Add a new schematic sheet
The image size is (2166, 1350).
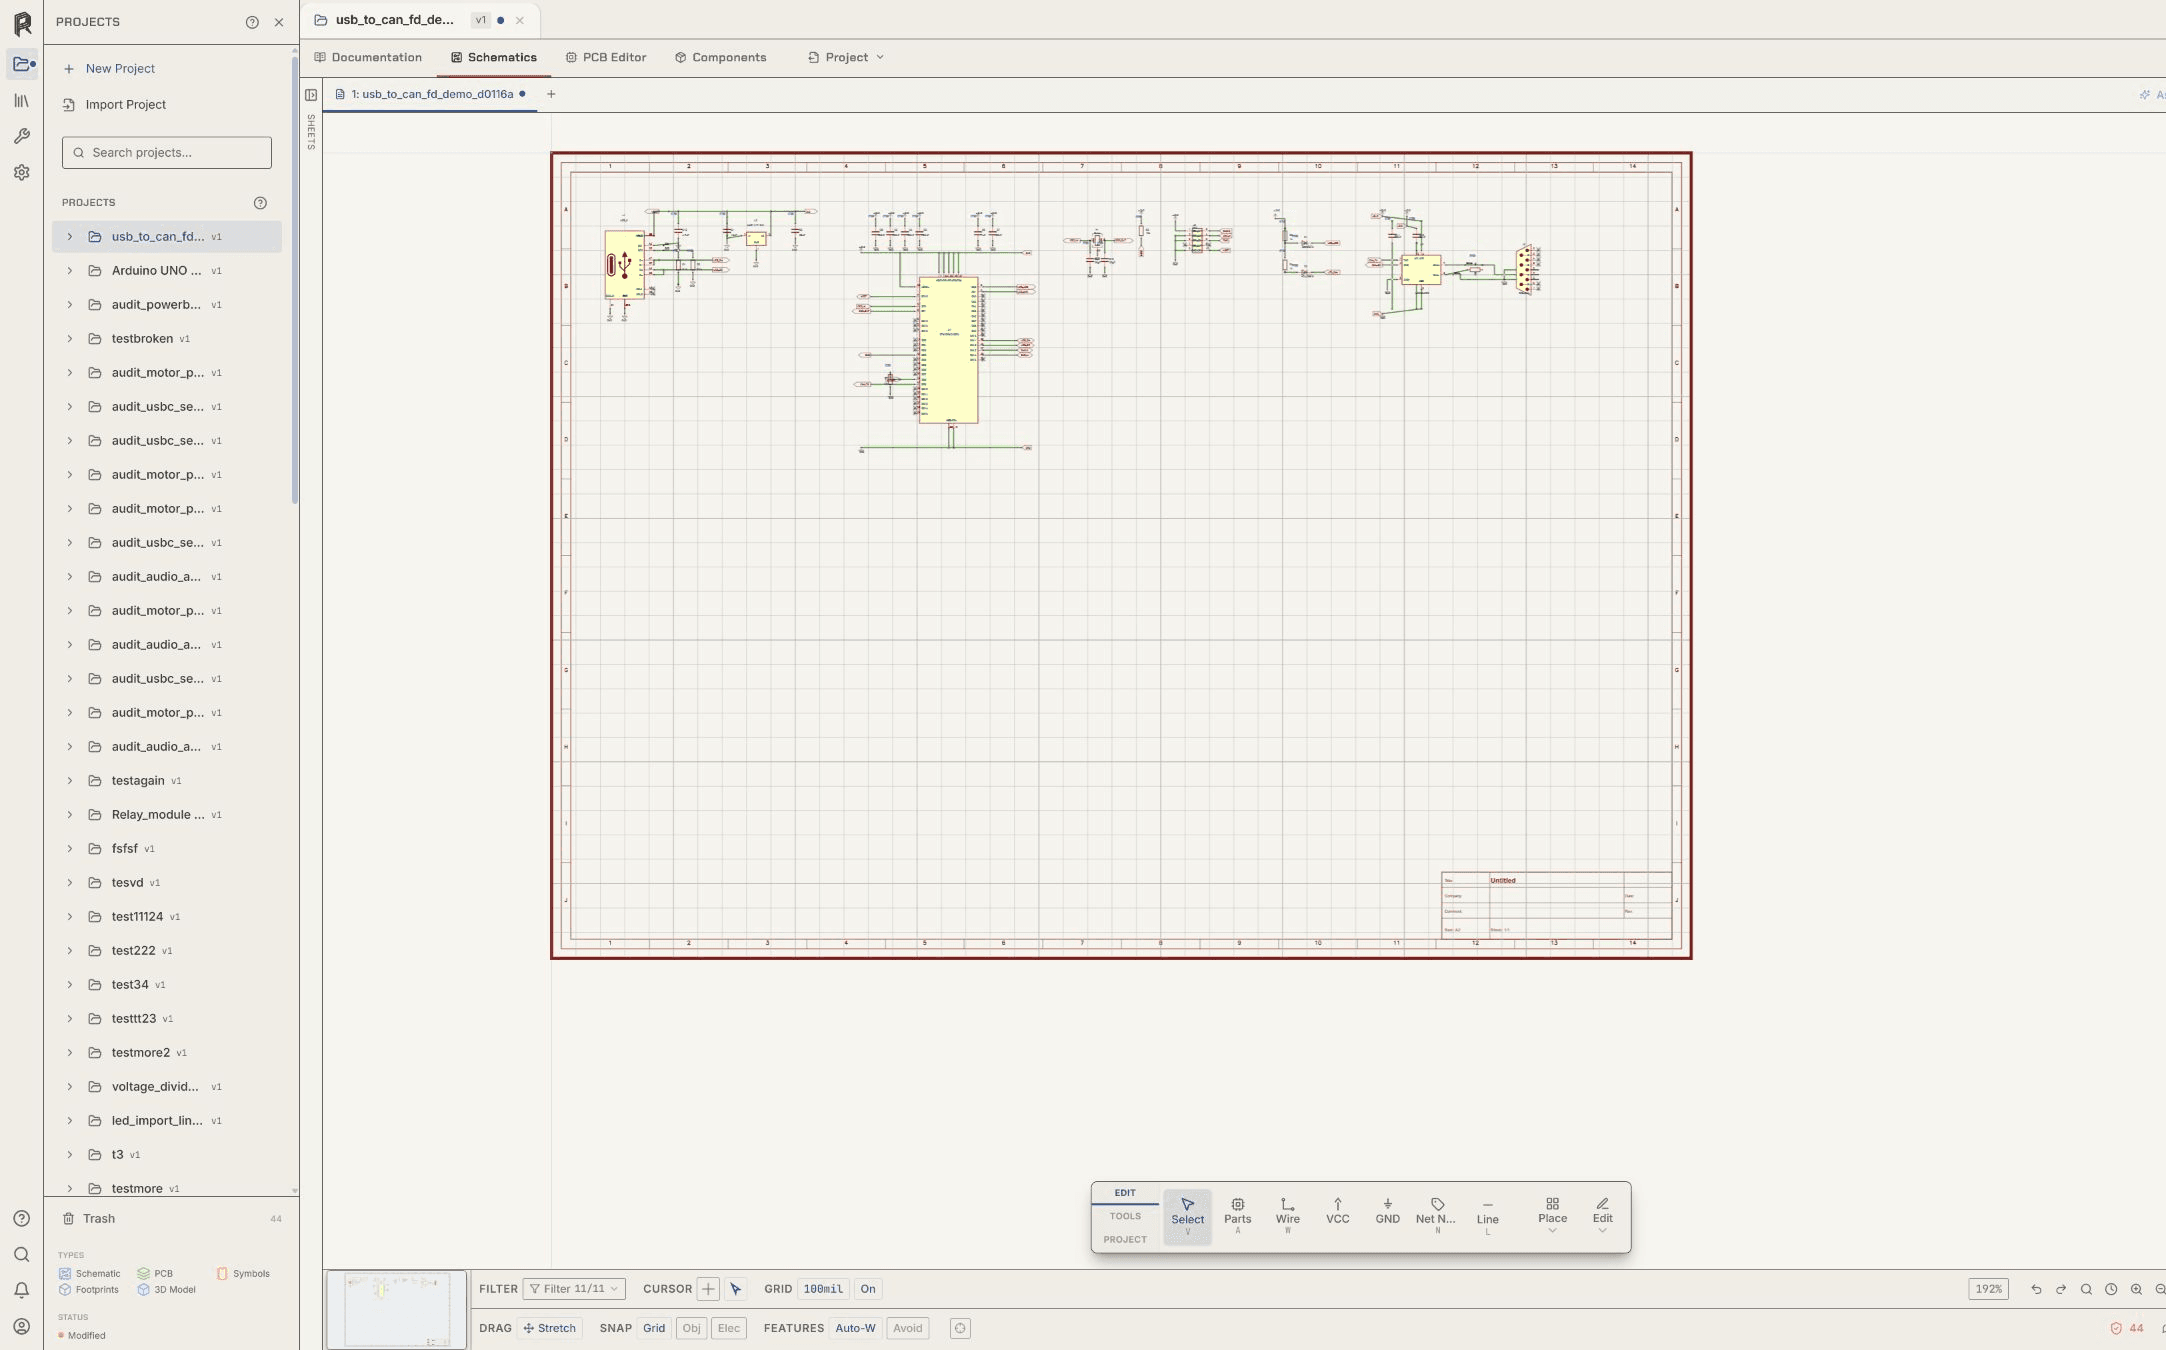tap(551, 94)
